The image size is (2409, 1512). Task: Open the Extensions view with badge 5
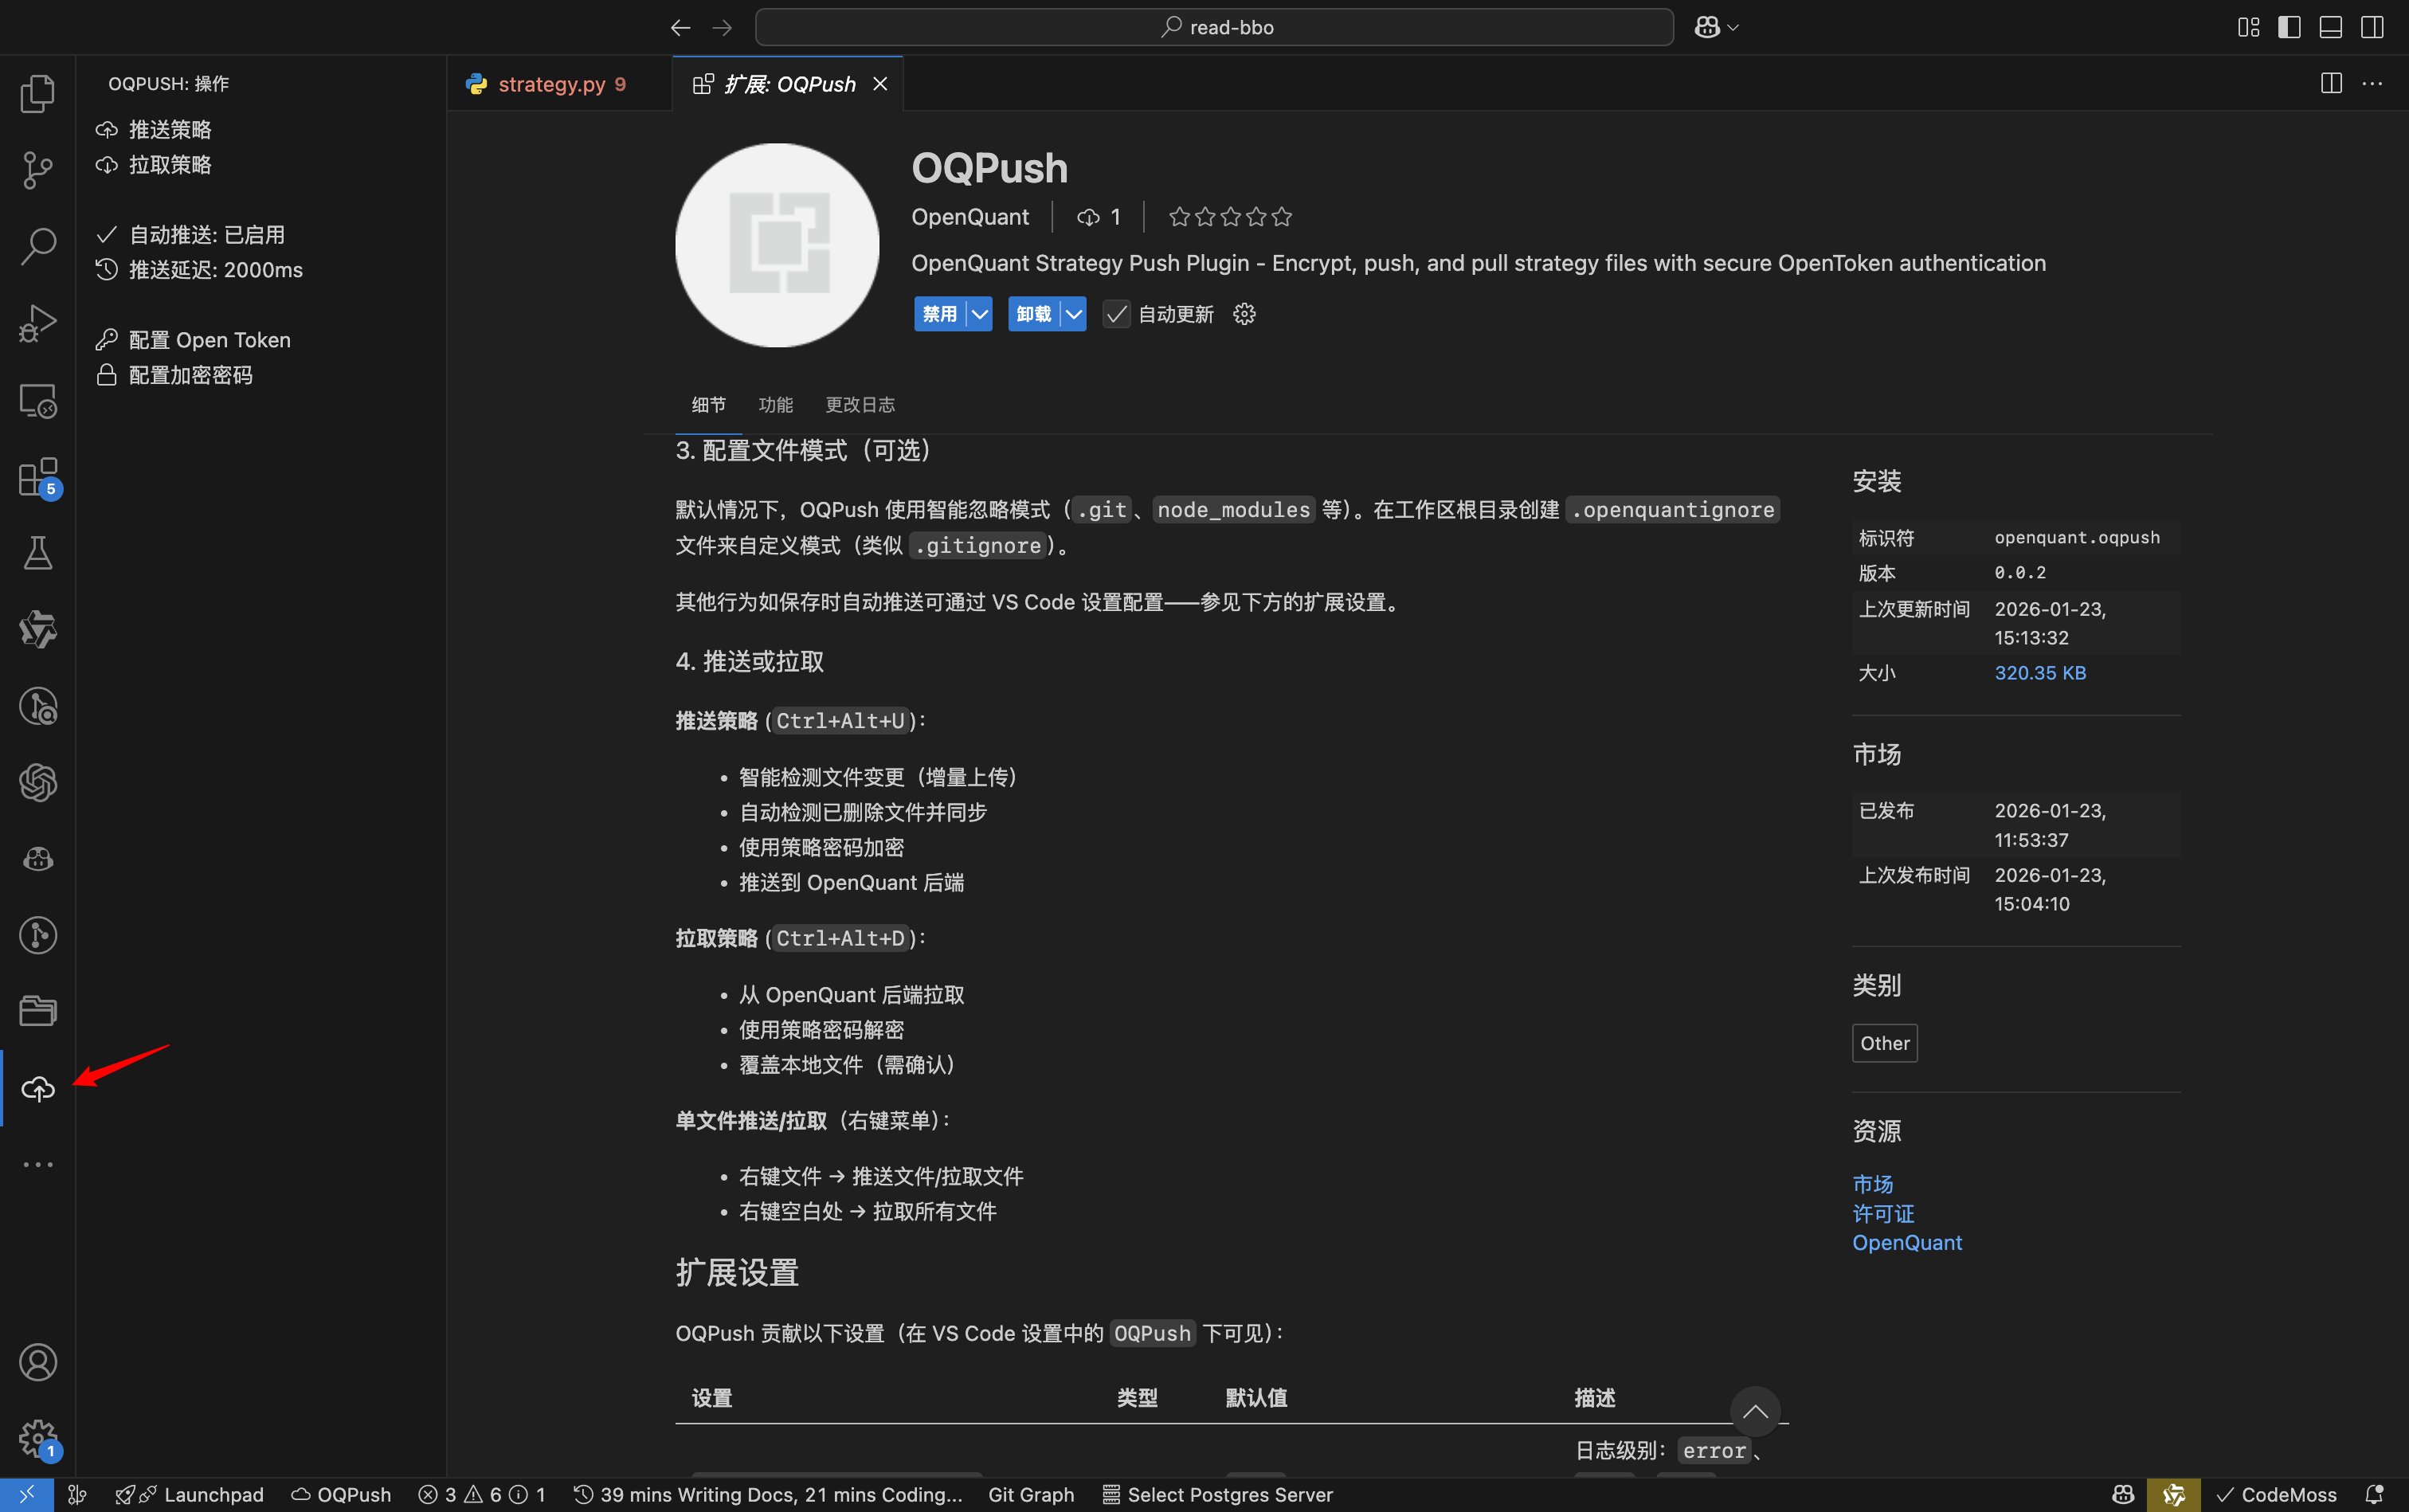(x=38, y=477)
